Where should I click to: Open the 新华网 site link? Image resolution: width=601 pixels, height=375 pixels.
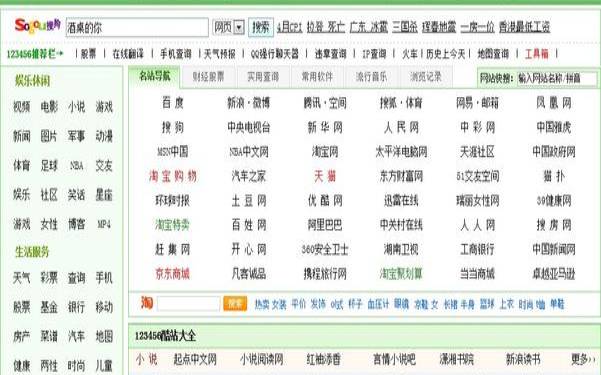pyautogui.click(x=325, y=127)
